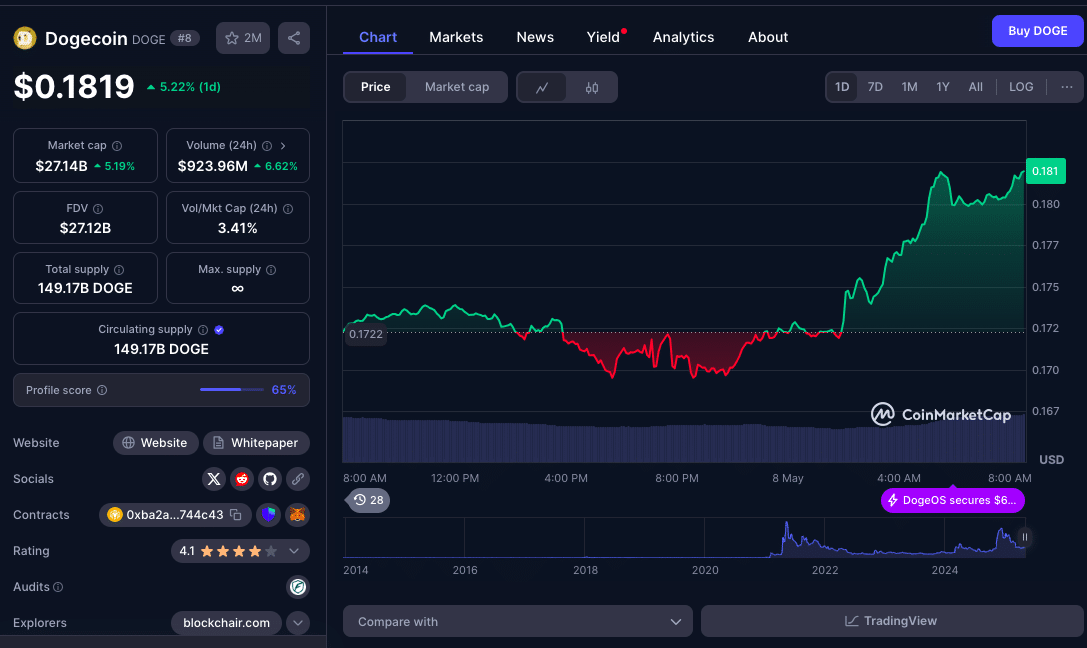Image resolution: width=1087 pixels, height=648 pixels.
Task: Open Volume (24h) details arrow
Action: coord(283,146)
